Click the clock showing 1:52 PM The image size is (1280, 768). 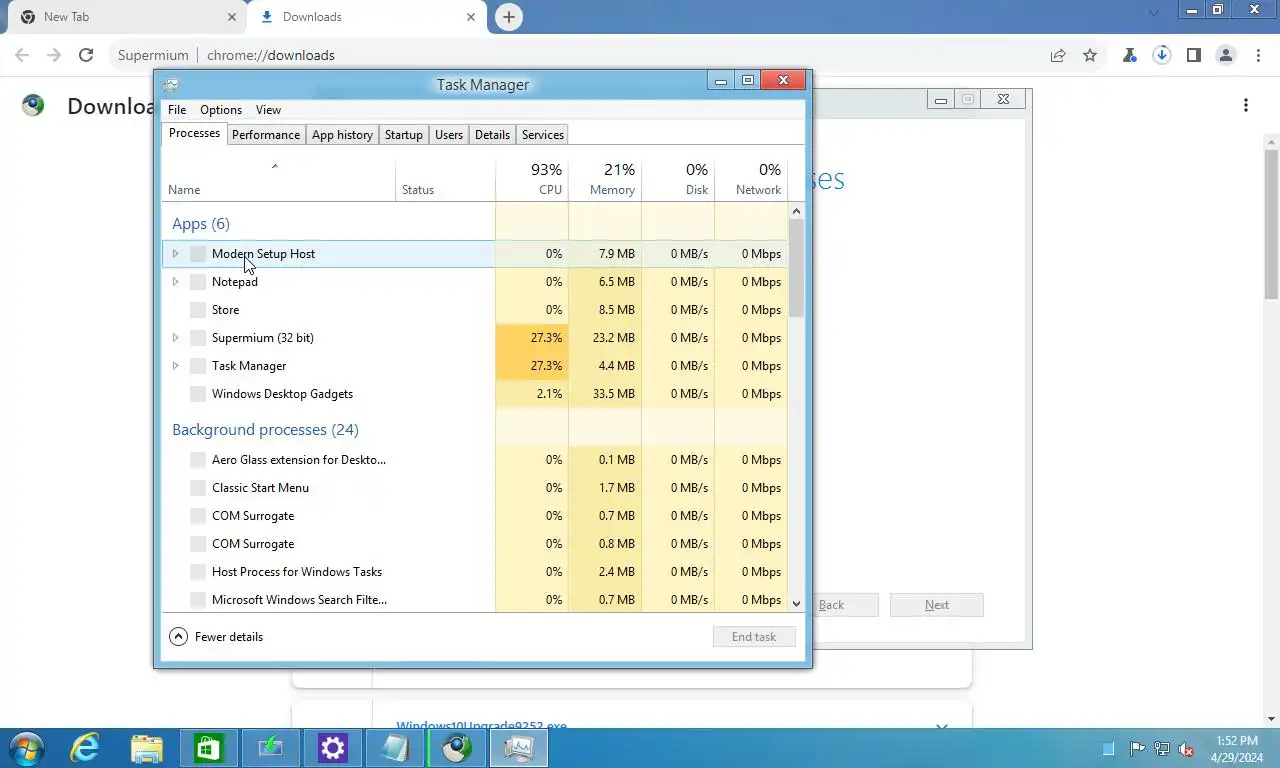[1237, 741]
